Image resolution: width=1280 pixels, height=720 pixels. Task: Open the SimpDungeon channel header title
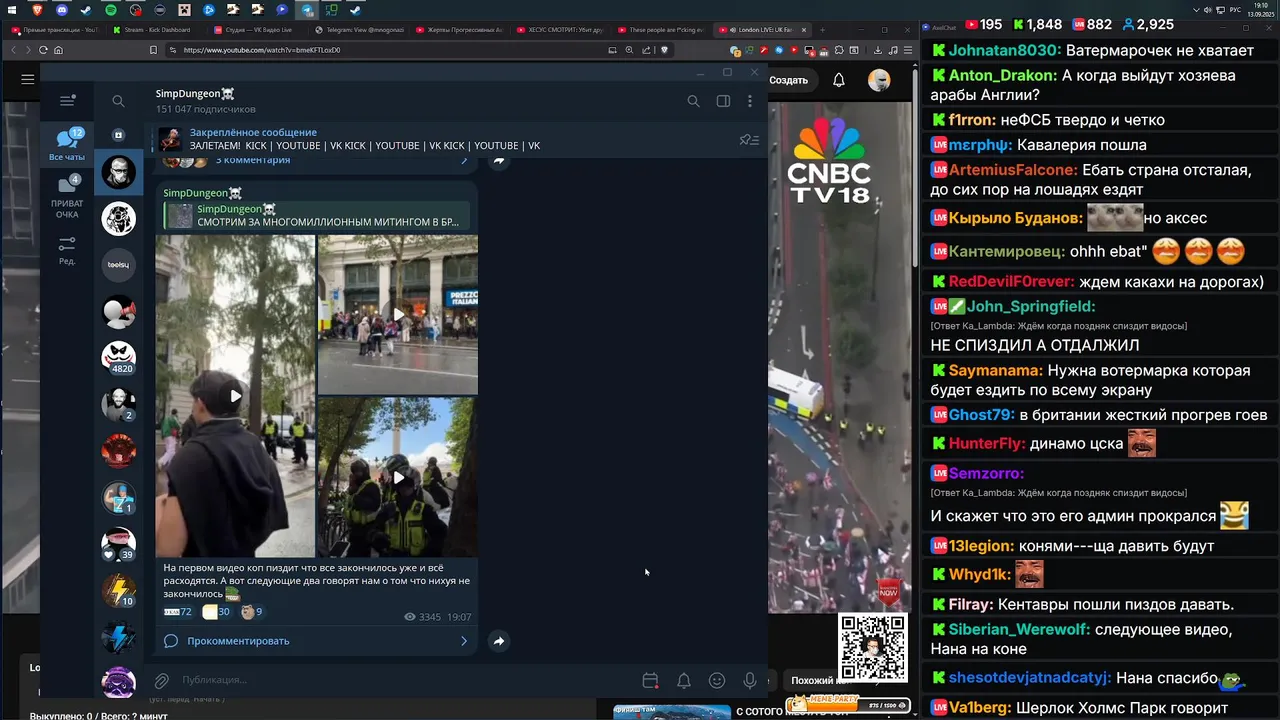(195, 94)
